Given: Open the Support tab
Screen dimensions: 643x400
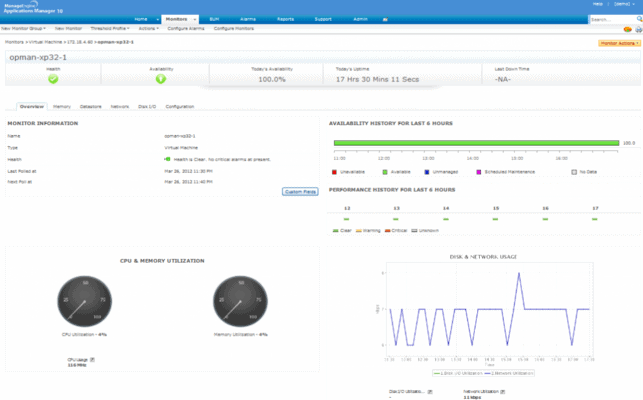Looking at the screenshot, I should (x=323, y=19).
